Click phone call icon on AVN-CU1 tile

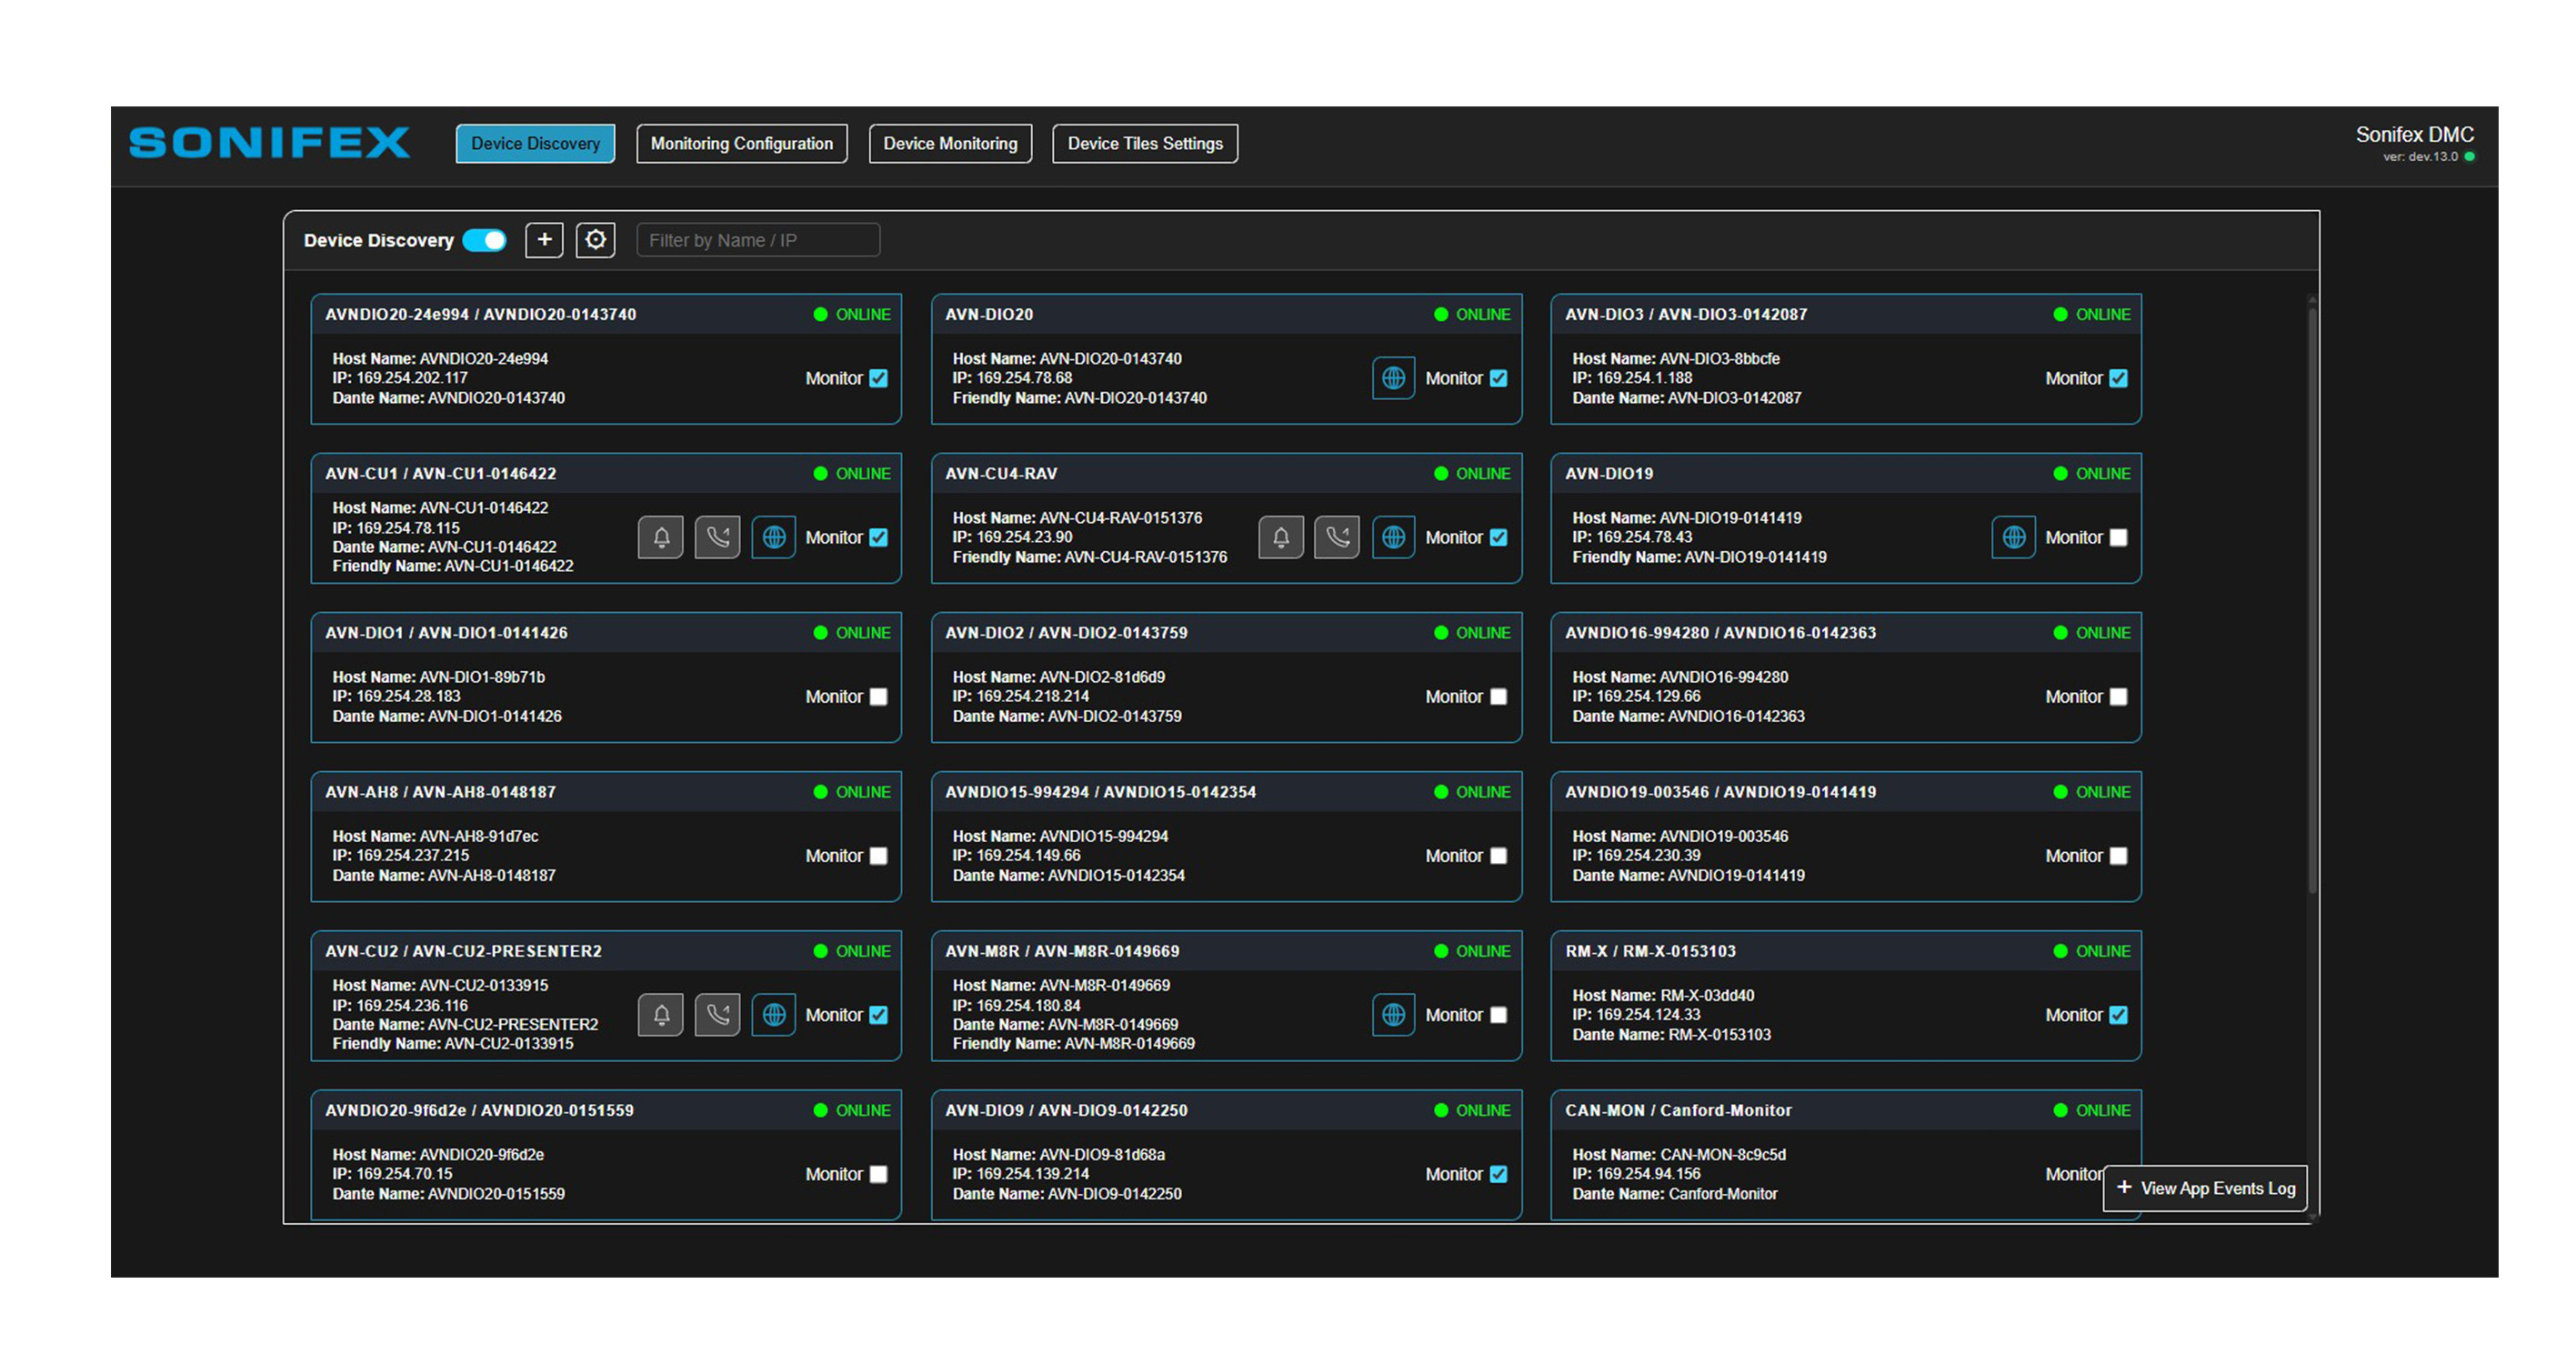(x=717, y=538)
